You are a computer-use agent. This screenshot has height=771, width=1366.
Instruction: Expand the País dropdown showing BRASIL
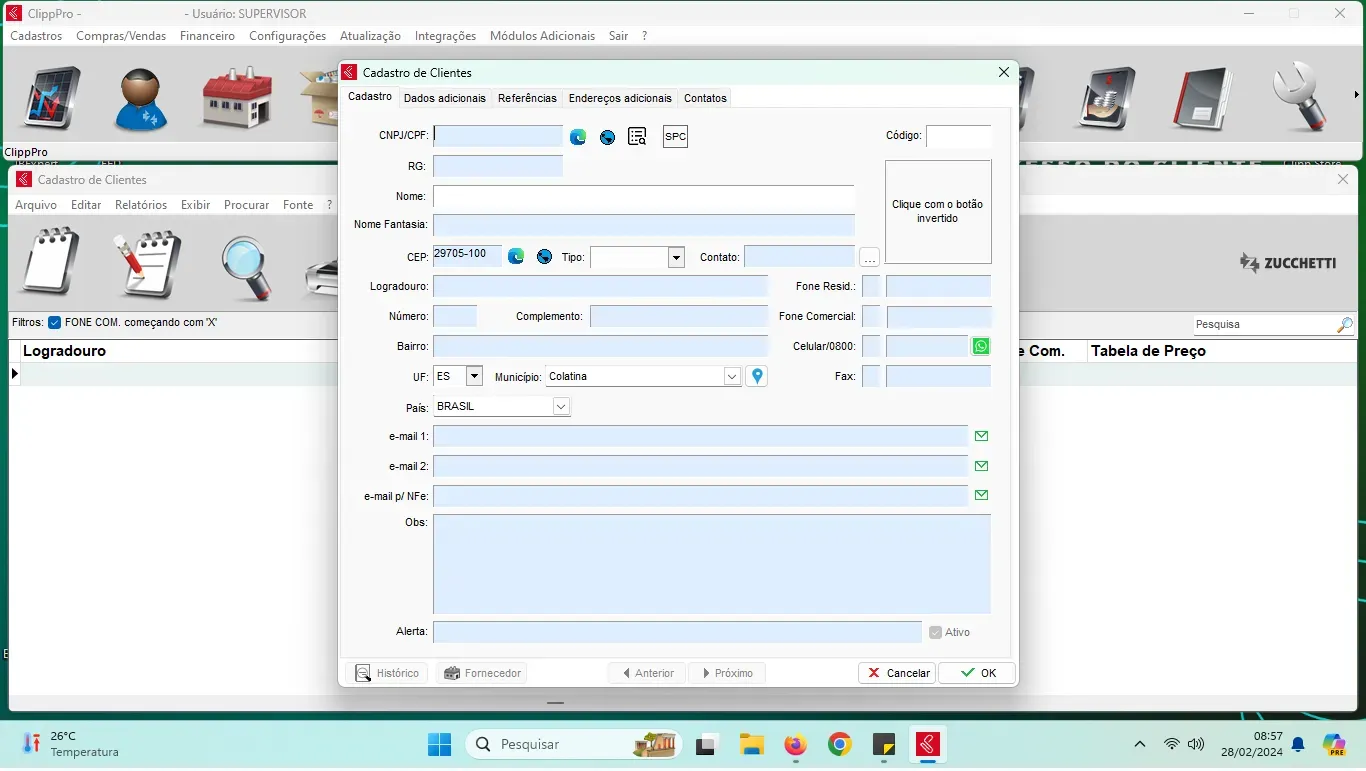pos(561,406)
